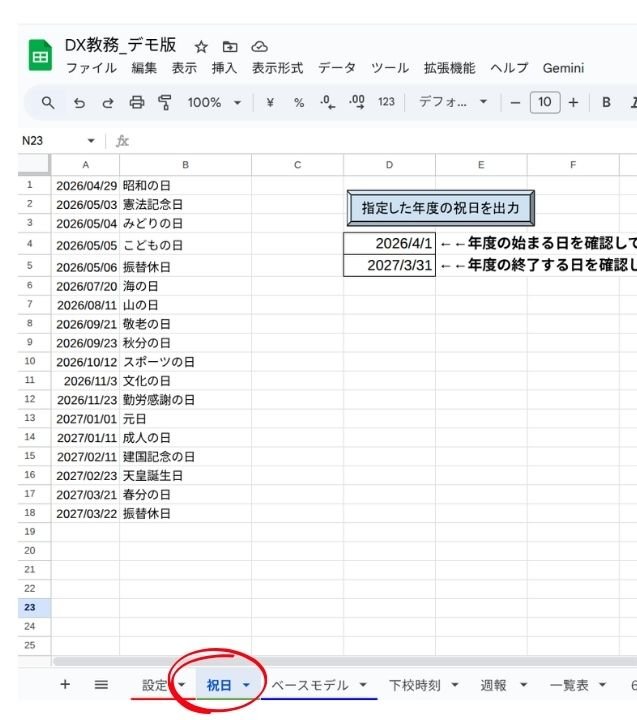
Task: Click the Google Sheets home icon
Action: tap(40, 56)
